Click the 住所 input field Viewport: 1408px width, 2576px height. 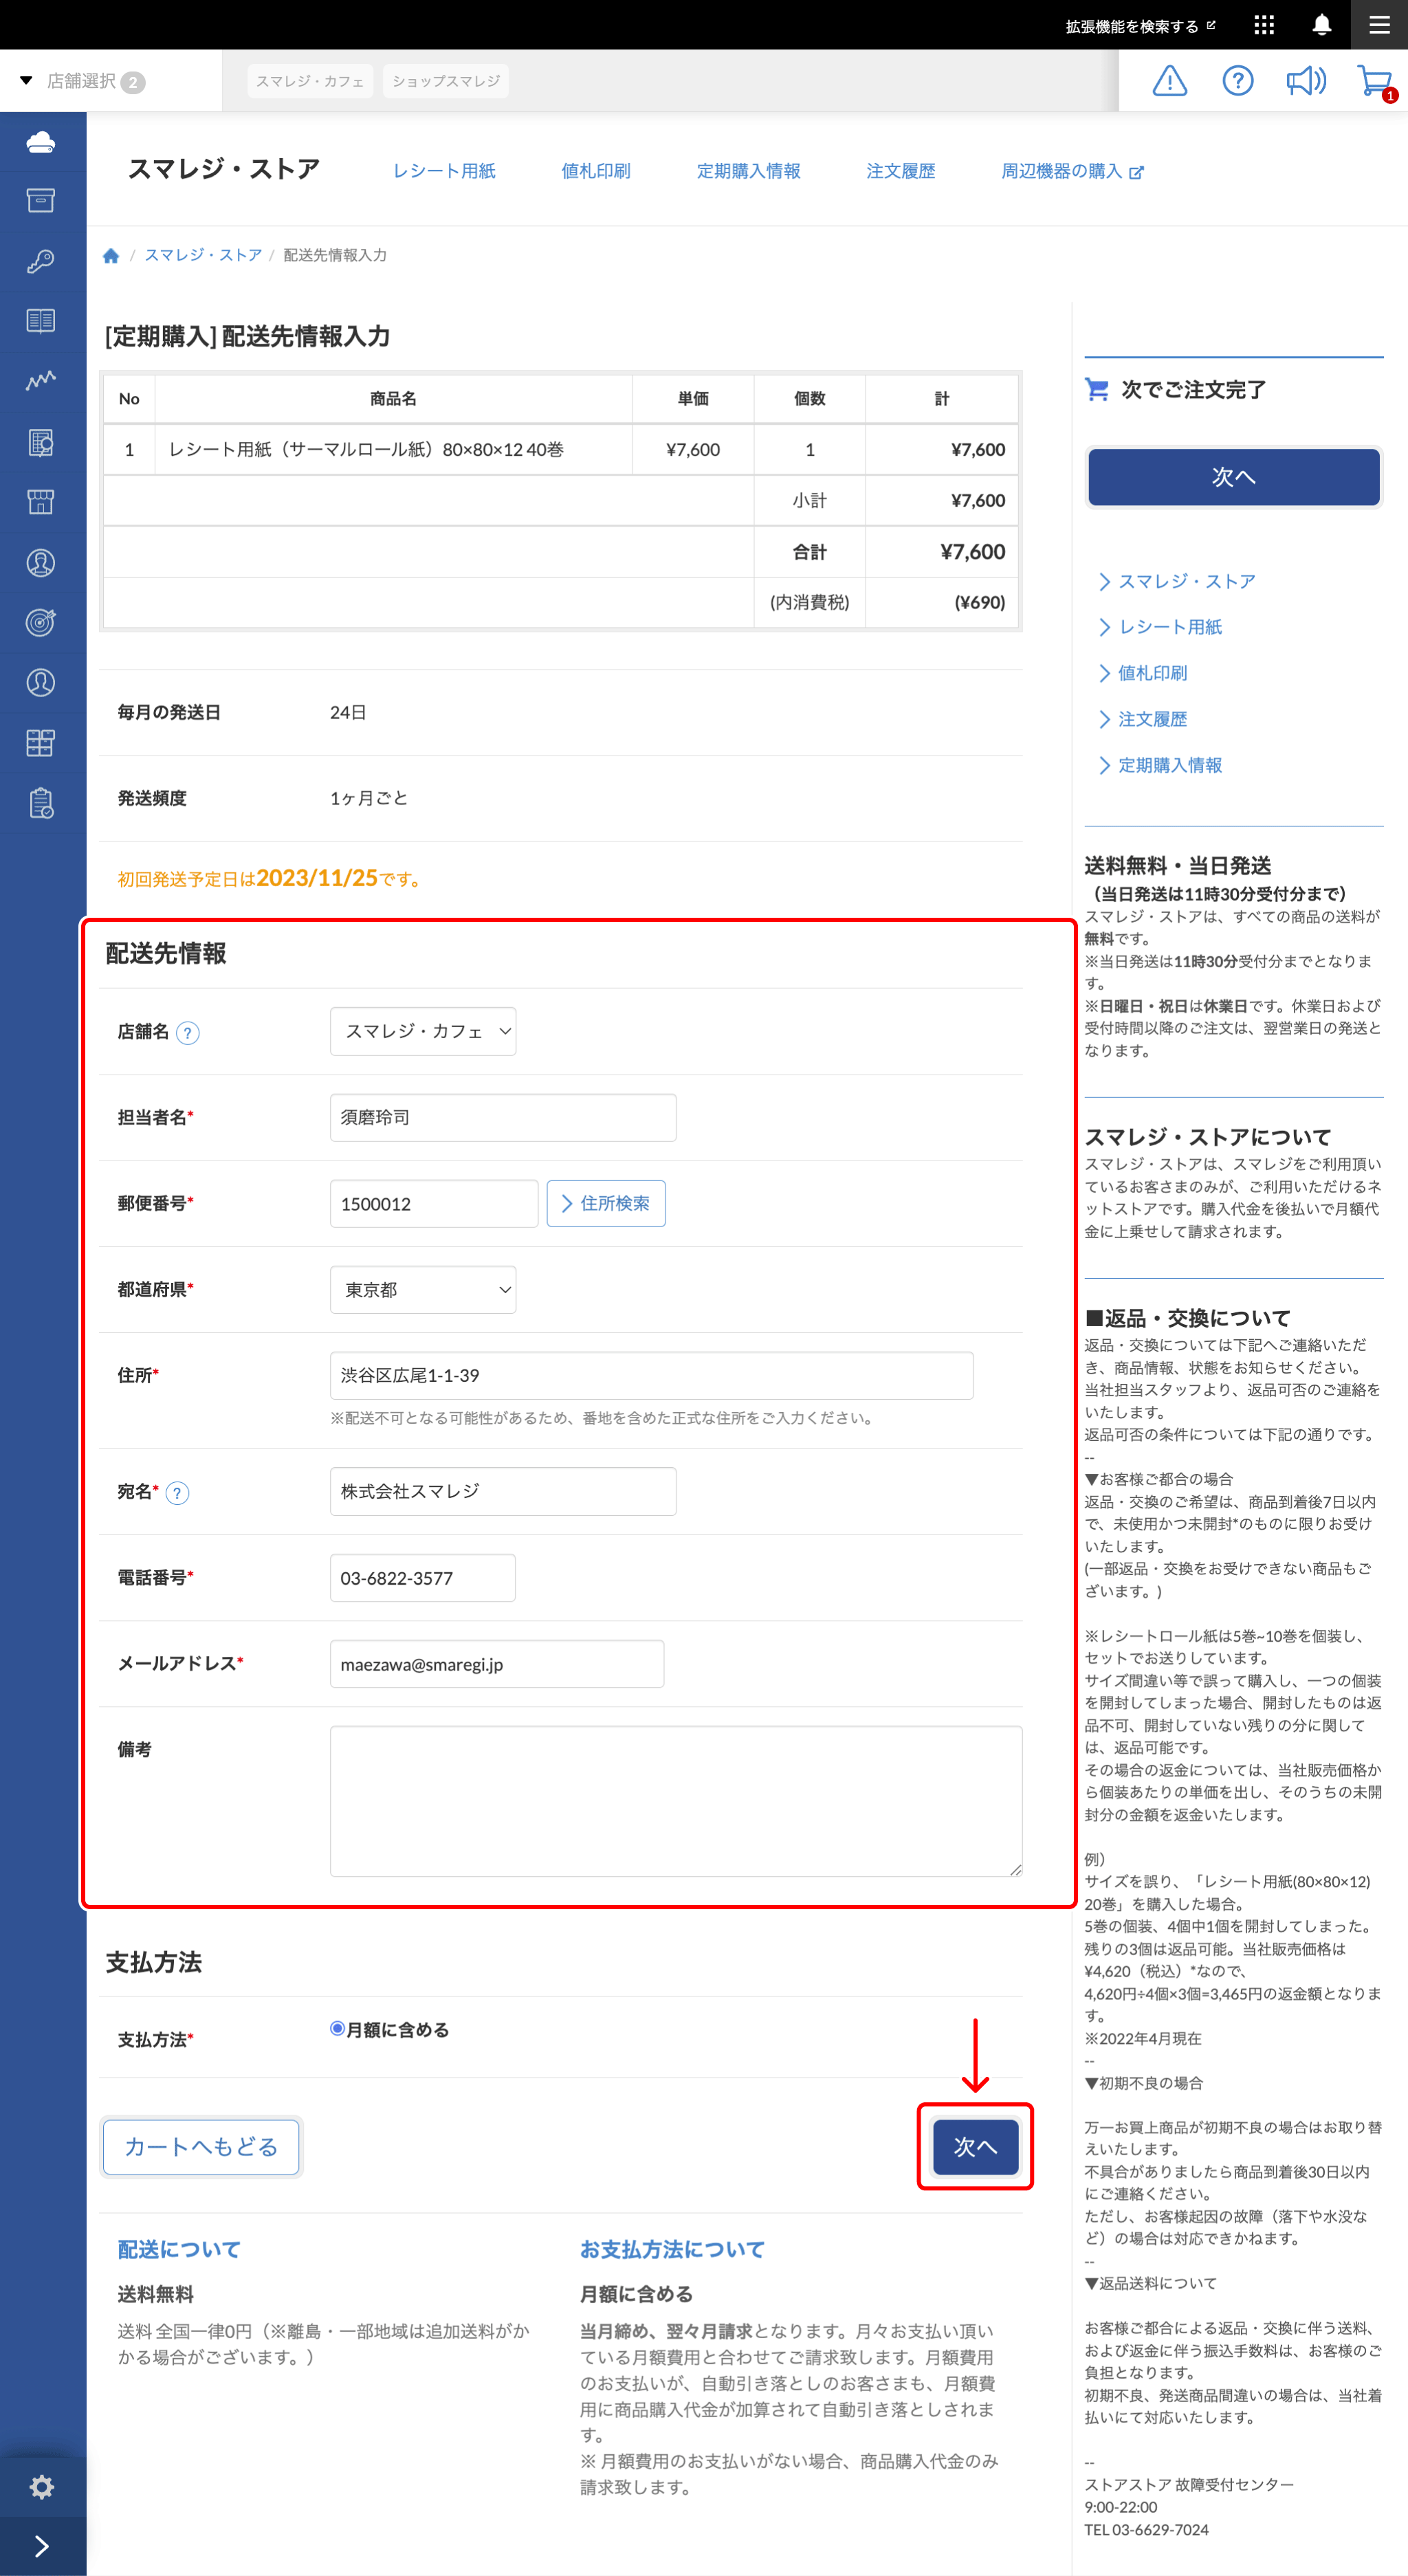(651, 1375)
